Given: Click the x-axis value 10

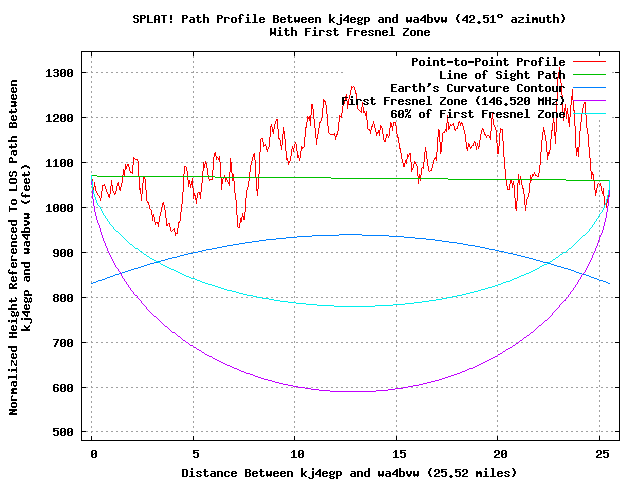Looking at the screenshot, I should tap(297, 454).
